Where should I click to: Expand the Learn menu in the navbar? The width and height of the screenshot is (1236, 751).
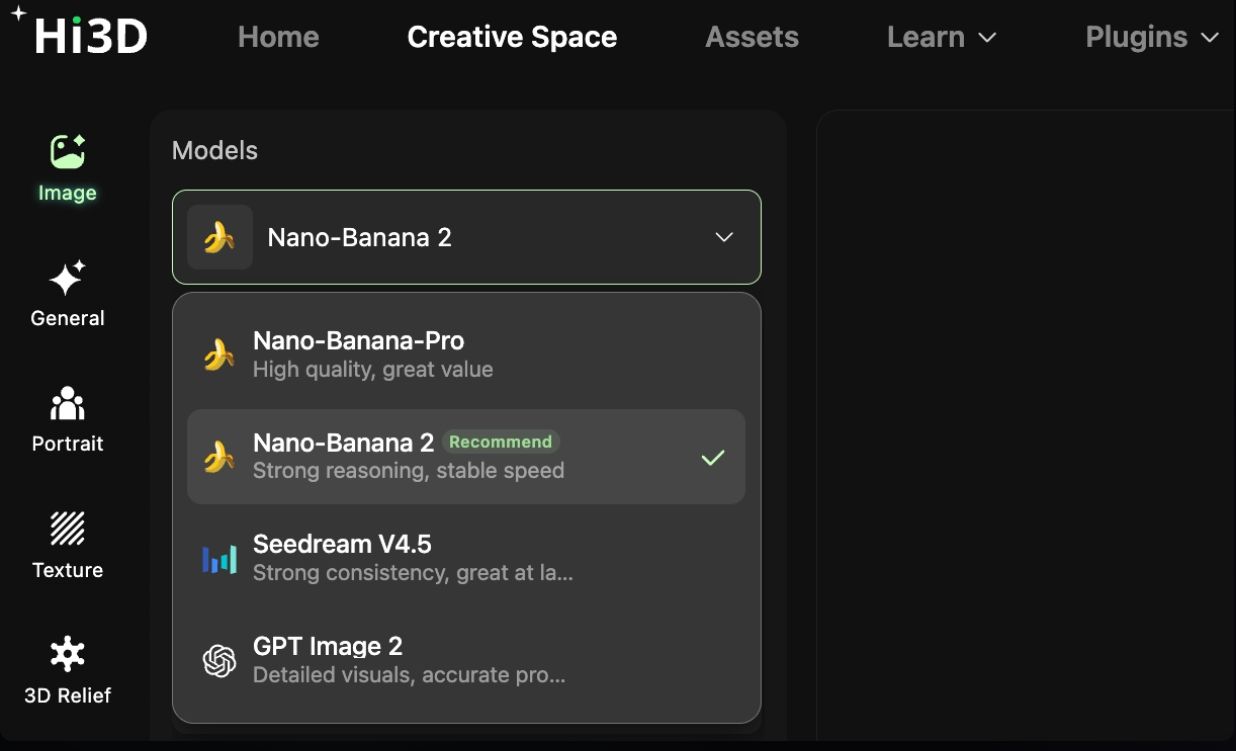tap(942, 37)
